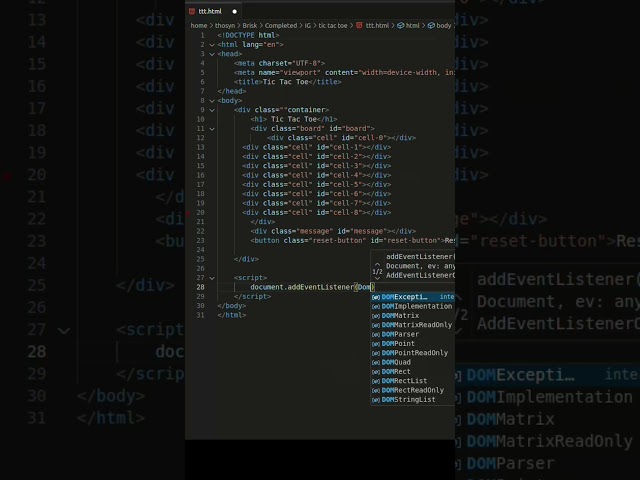The image size is (640, 480).
Task: Click the variable icon beside DOMStringList
Action: click(376, 400)
